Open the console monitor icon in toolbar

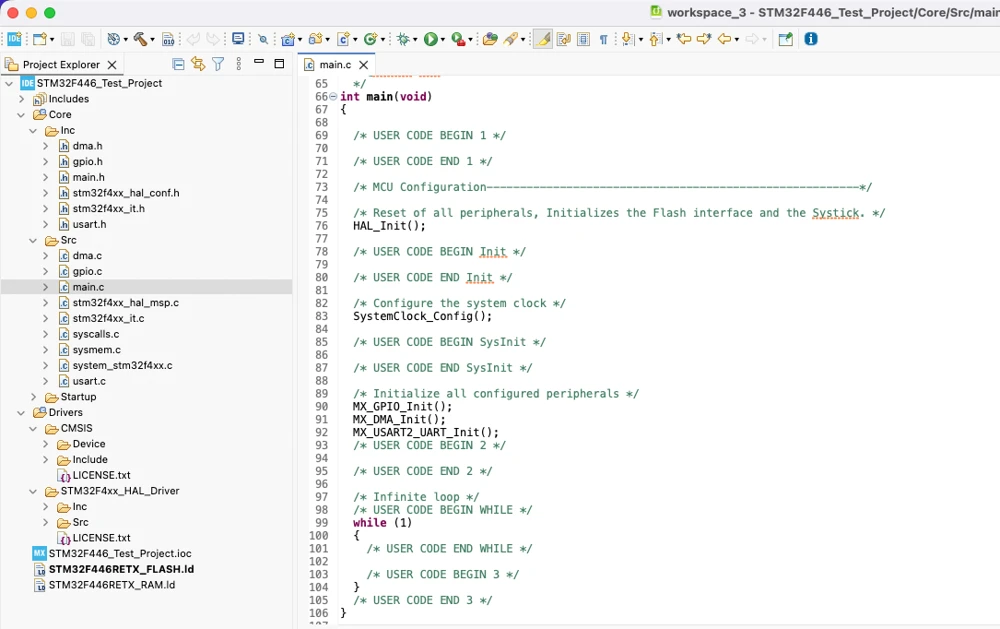[238, 39]
